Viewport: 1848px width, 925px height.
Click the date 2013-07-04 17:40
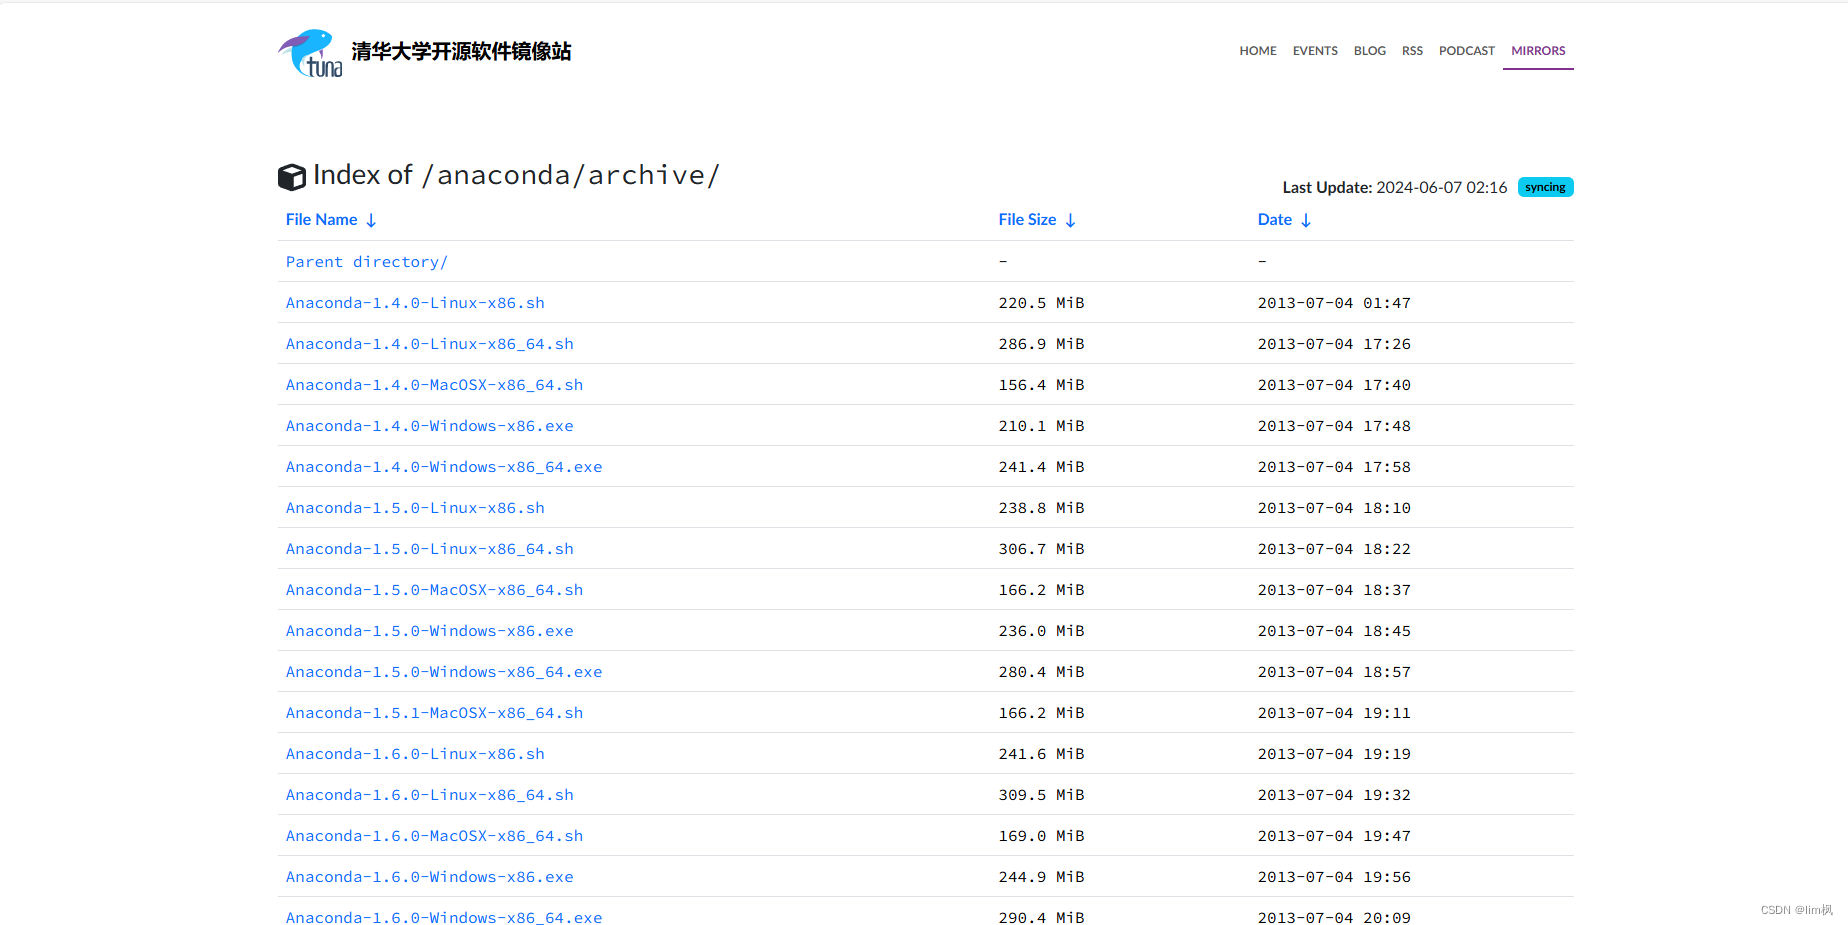(x=1334, y=385)
